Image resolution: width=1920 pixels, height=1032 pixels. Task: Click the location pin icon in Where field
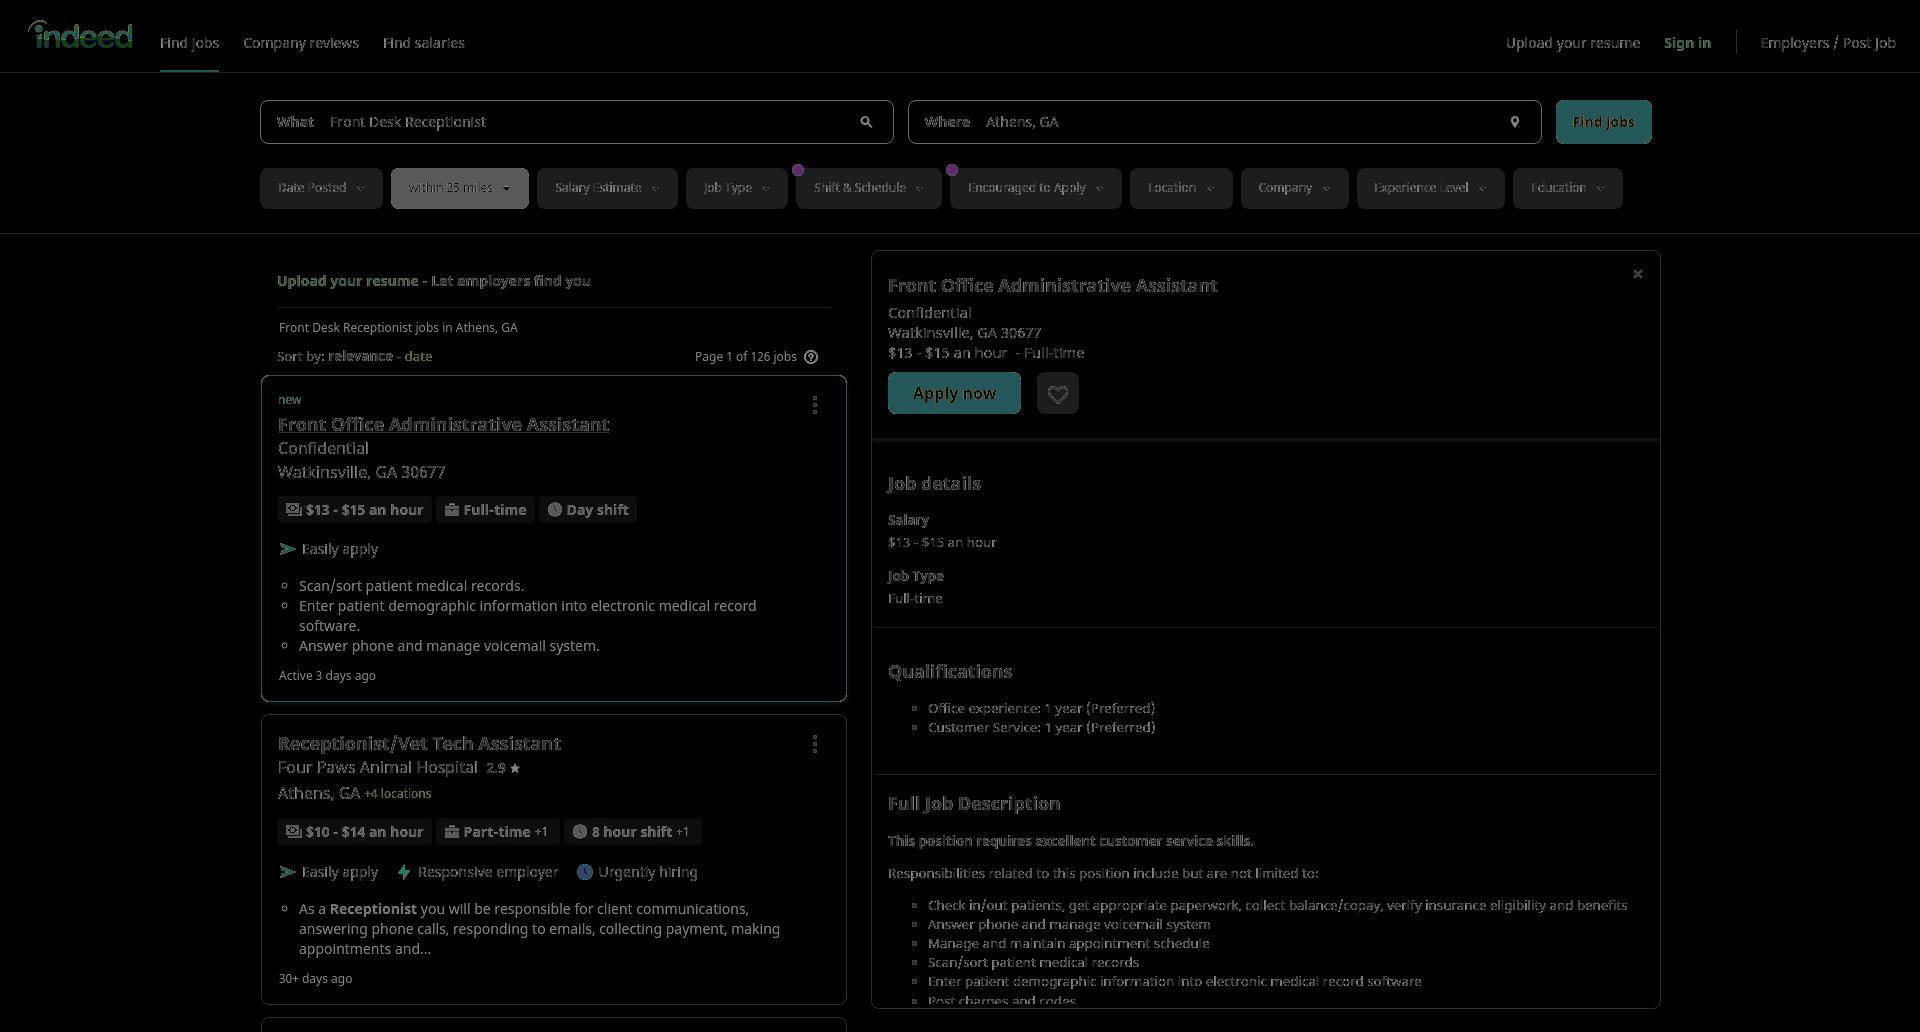[1515, 122]
